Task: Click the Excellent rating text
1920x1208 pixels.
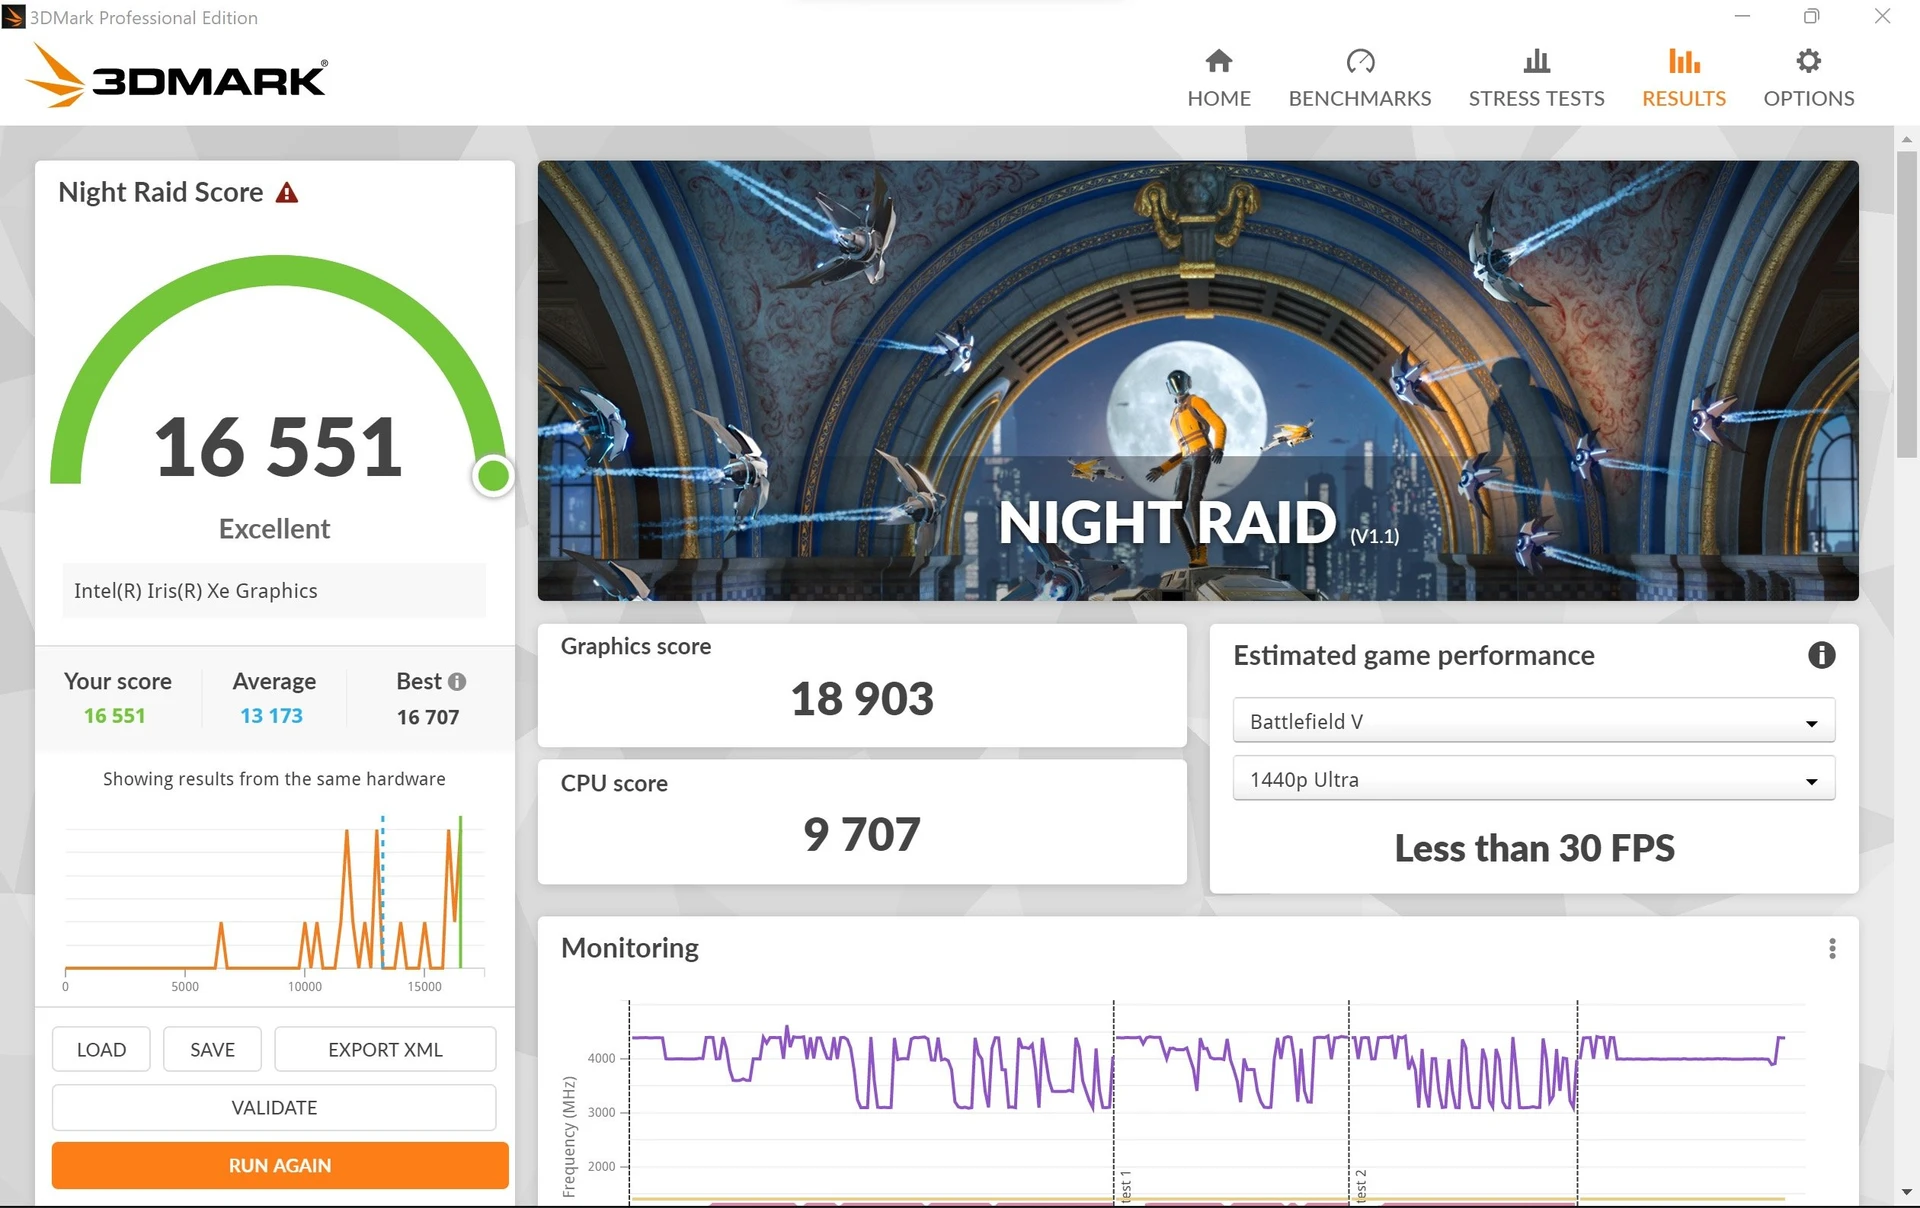Action: pos(274,529)
